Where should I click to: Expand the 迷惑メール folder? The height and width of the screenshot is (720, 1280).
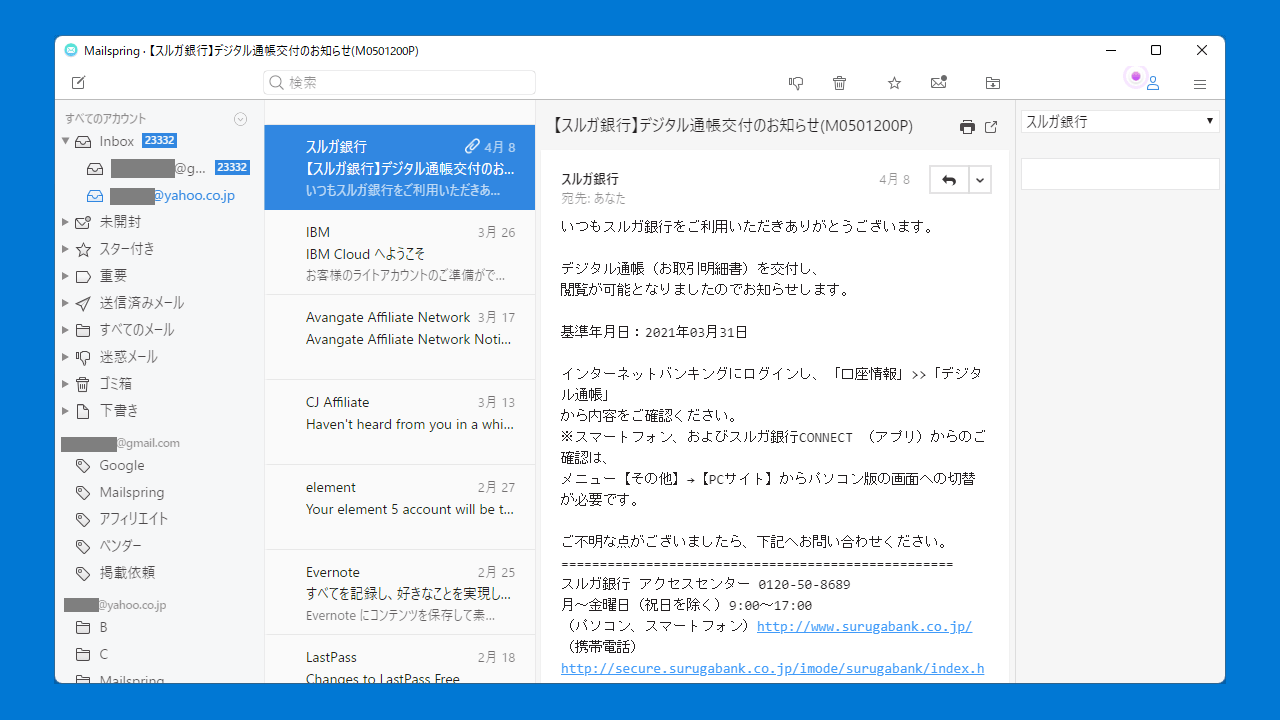tap(66, 357)
